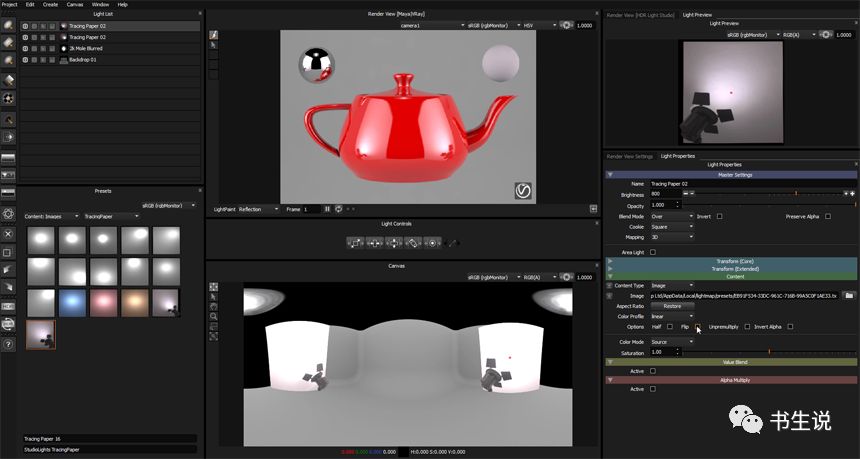The height and width of the screenshot is (459, 860).
Task: Click the hand pan tool in Canvas toolbar
Action: pyautogui.click(x=213, y=307)
